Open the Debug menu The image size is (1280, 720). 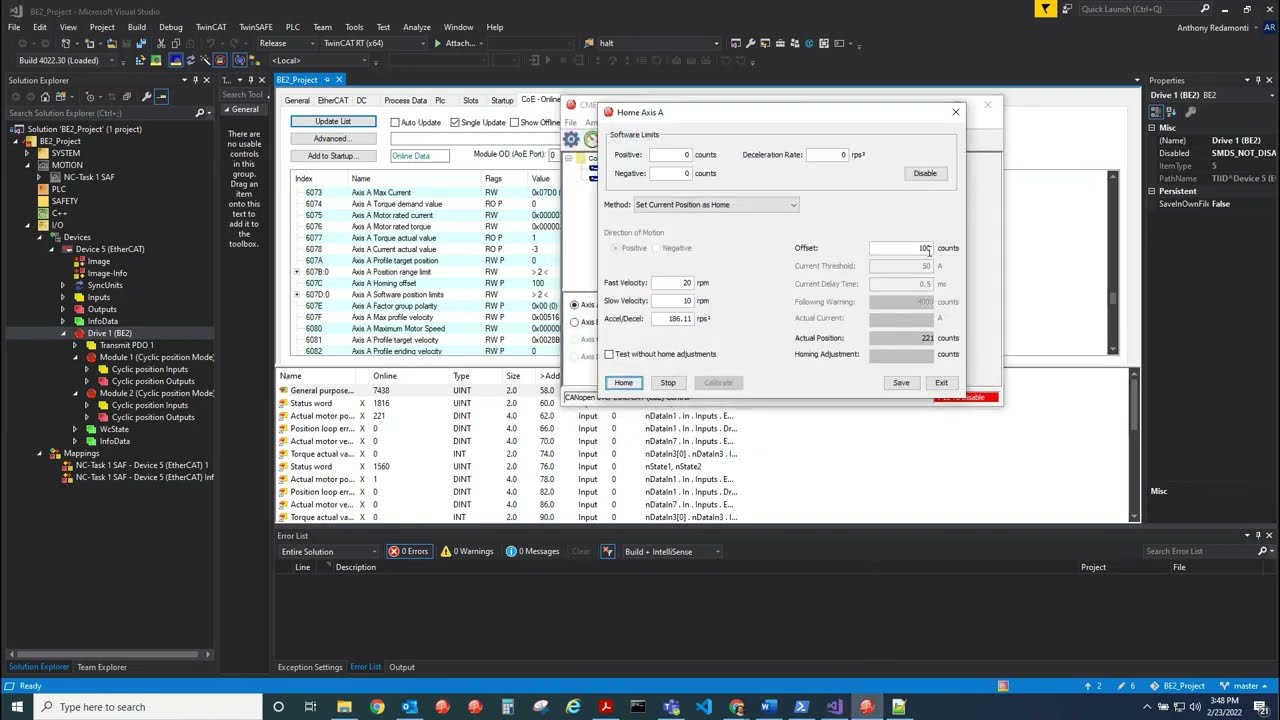171,27
